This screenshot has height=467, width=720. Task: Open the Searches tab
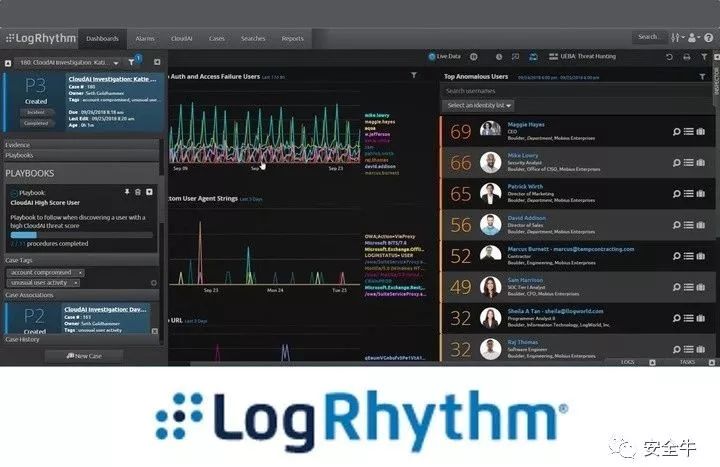[253, 39]
